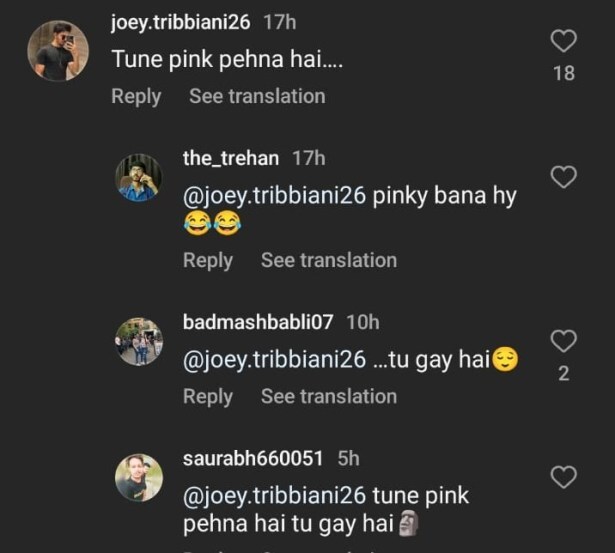Reply to joey.tribbiani26's top comment
The width and height of the screenshot is (615, 553).
pyautogui.click(x=136, y=97)
